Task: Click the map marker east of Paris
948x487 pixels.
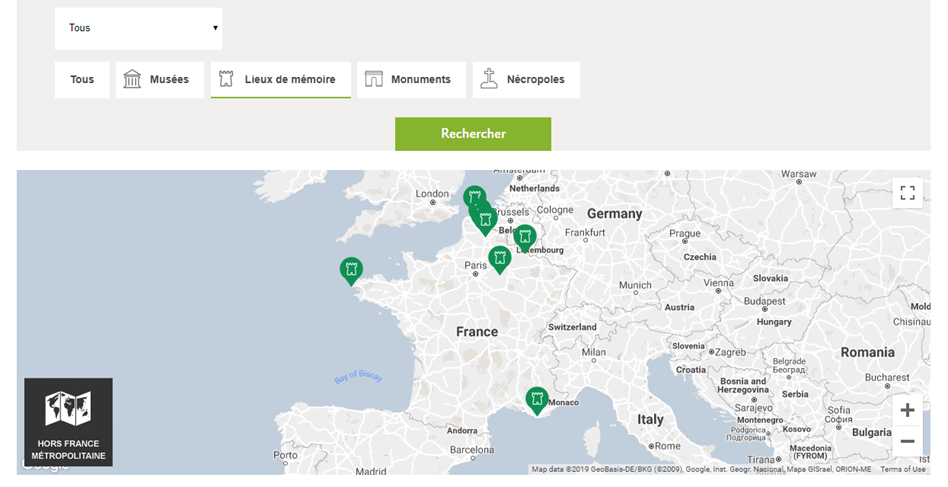Action: (x=499, y=259)
